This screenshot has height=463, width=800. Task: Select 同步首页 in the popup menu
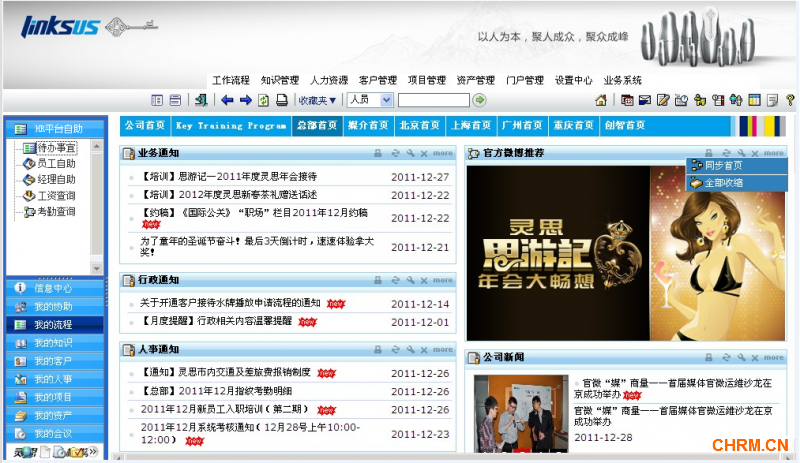click(736, 165)
